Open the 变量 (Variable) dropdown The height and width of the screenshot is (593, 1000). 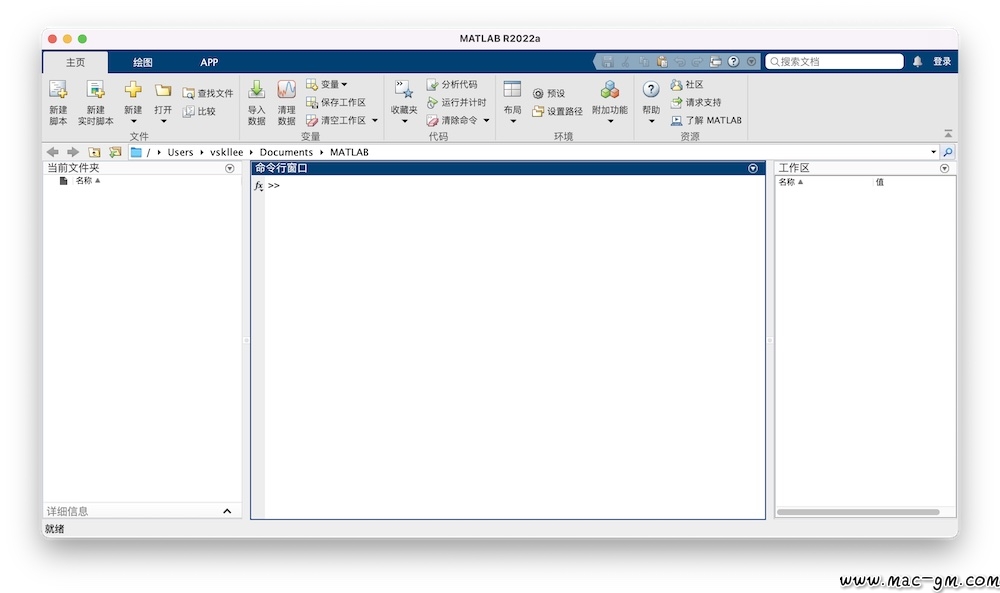pyautogui.click(x=327, y=84)
